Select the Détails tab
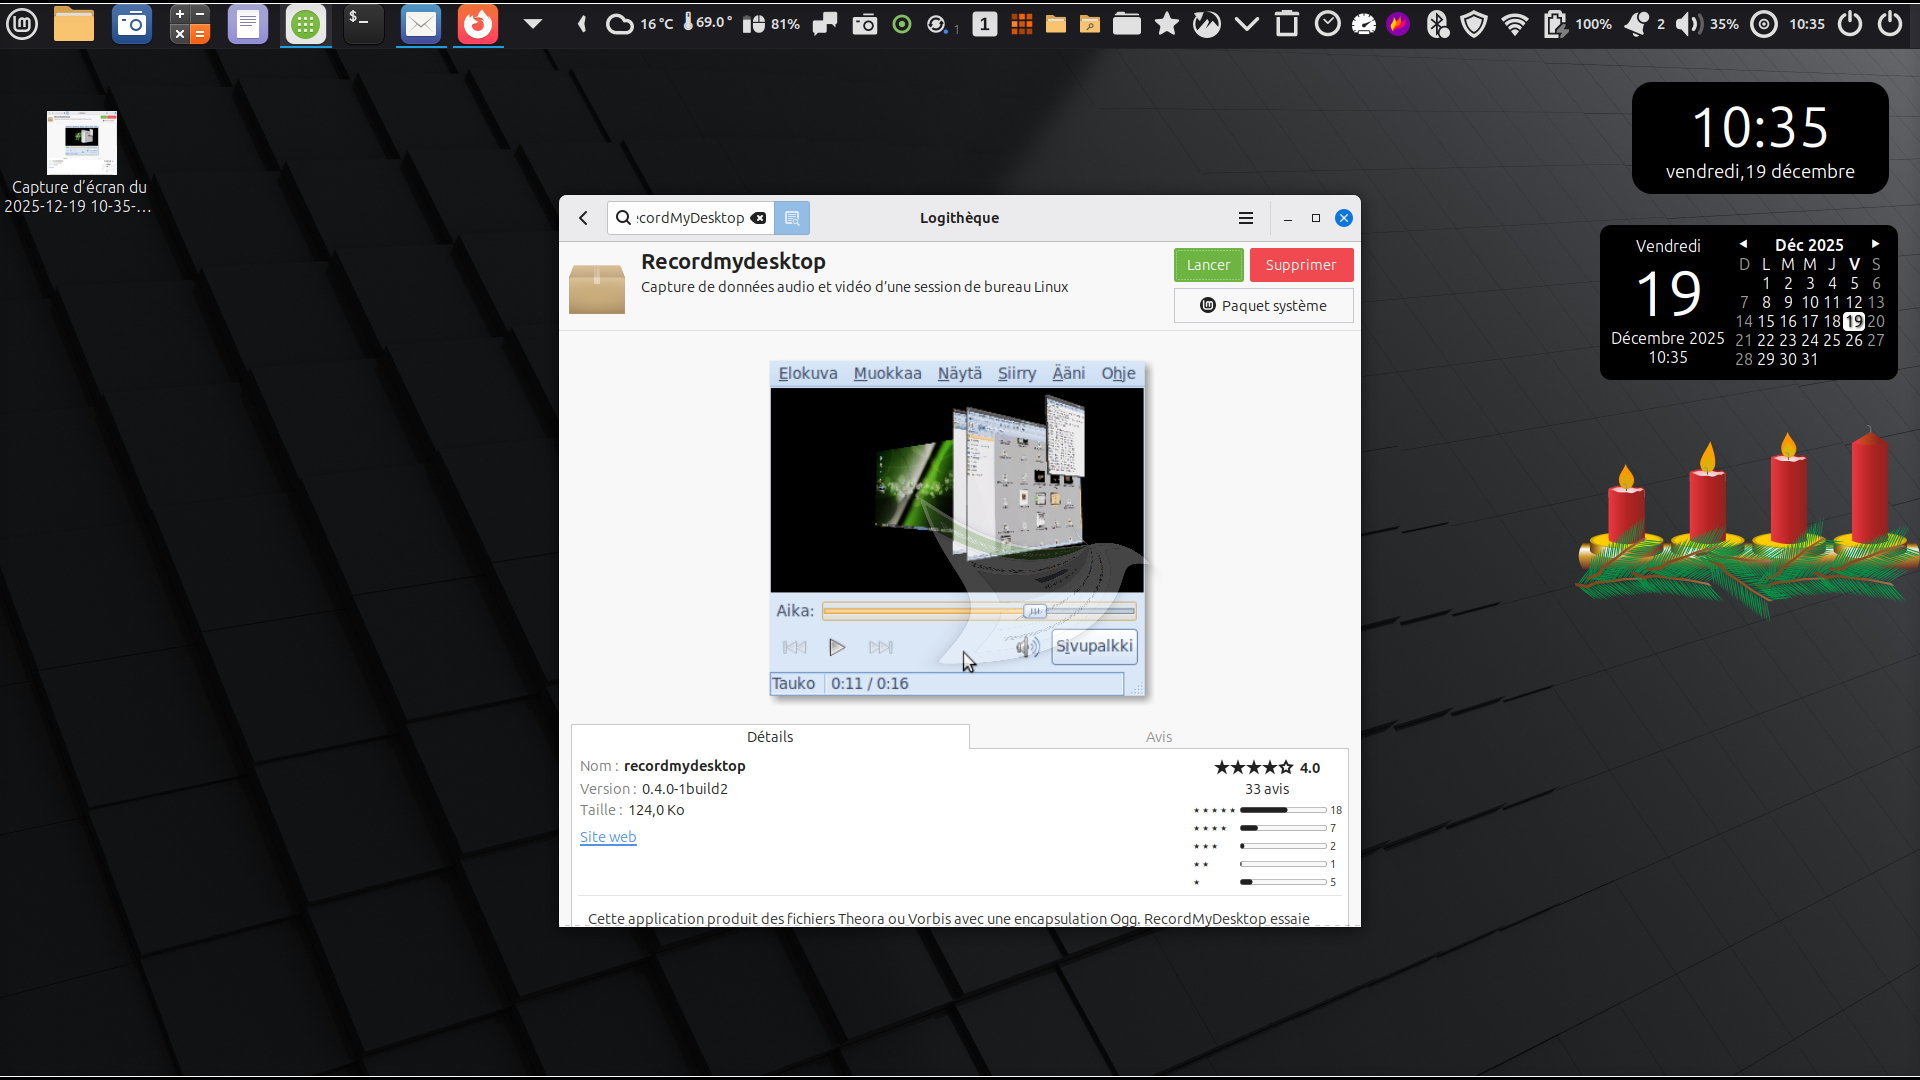Screen dimensions: 1920x1080 (770, 737)
